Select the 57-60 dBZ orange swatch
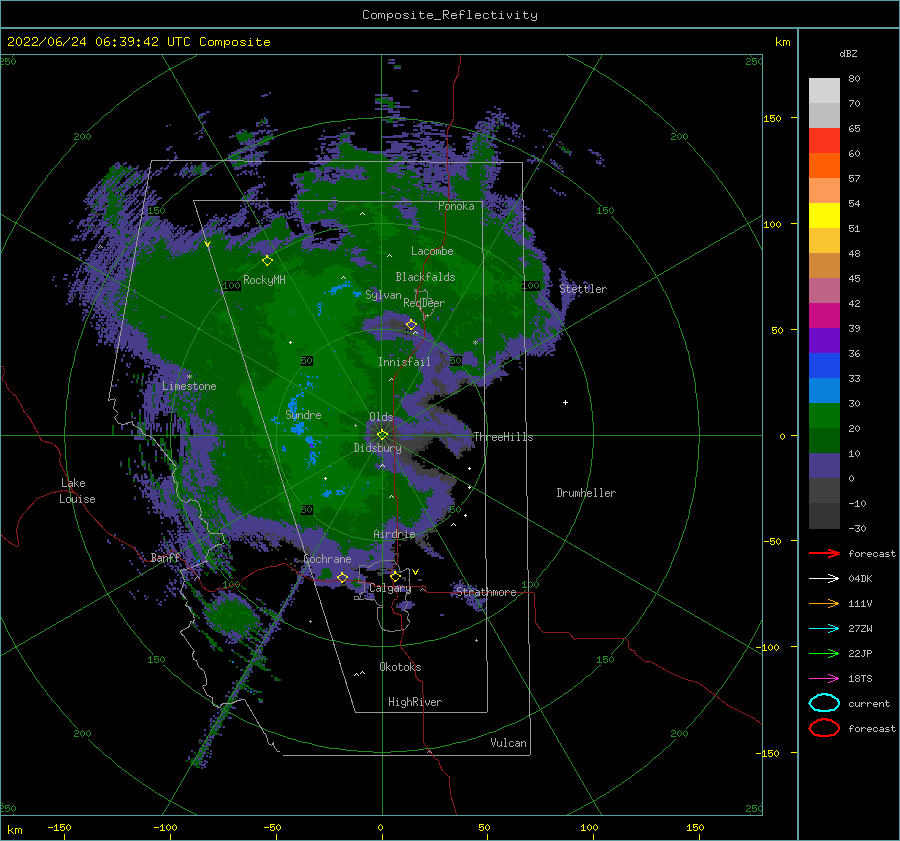This screenshot has width=900, height=841. pos(824,165)
